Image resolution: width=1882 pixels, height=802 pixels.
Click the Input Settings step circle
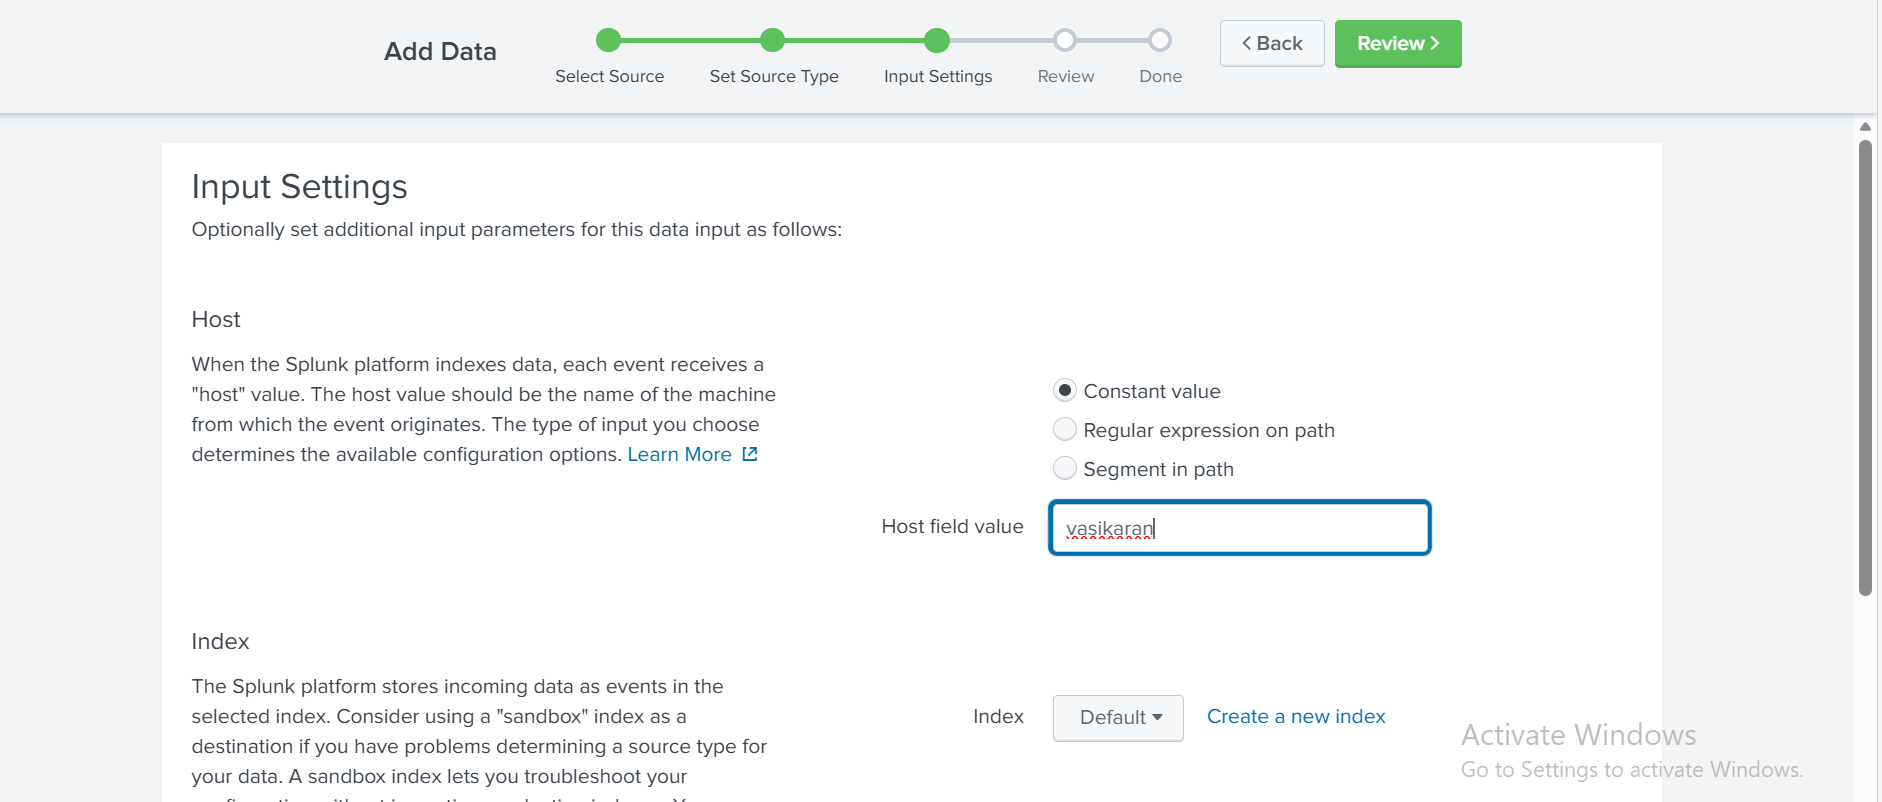coord(937,40)
